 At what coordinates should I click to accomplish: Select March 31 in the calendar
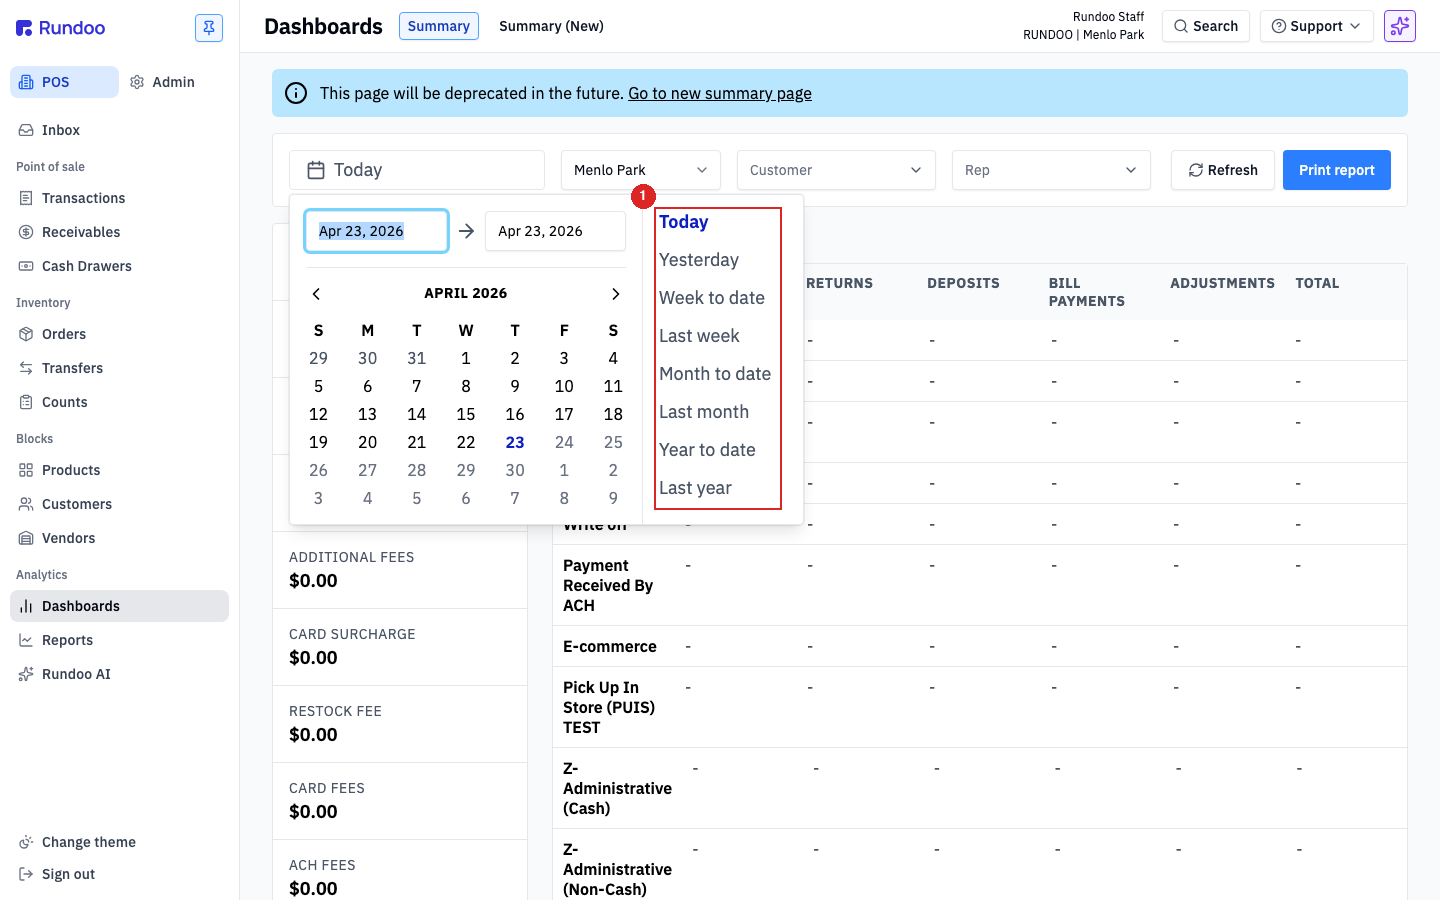click(417, 358)
